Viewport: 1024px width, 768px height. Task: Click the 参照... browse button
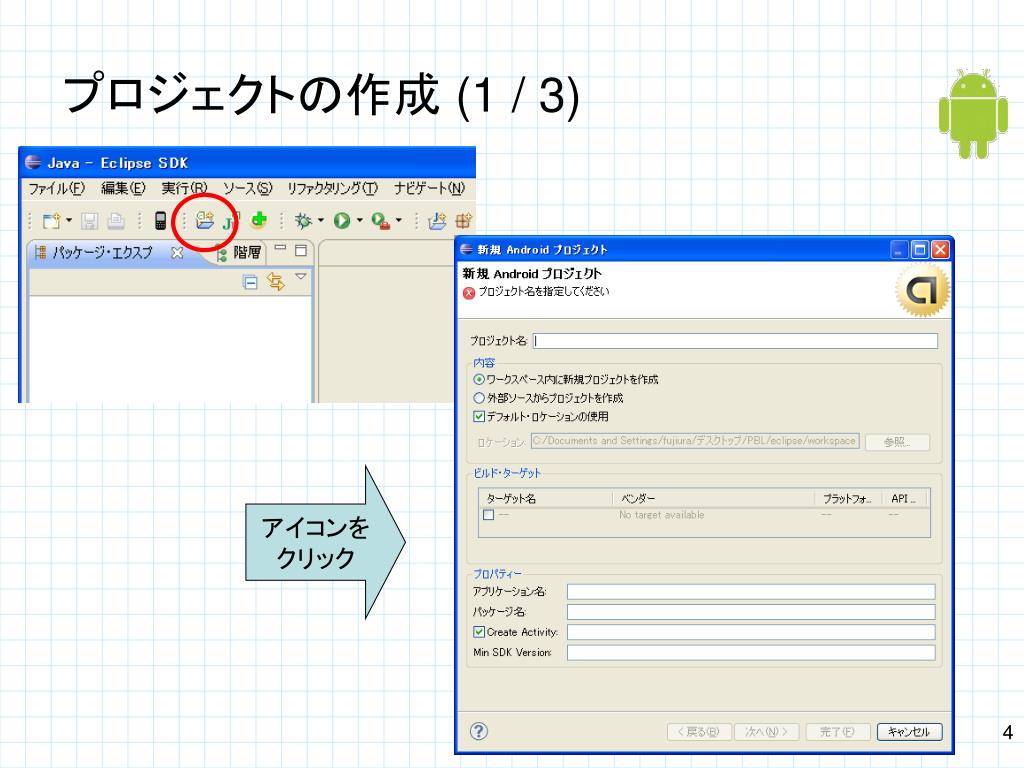(897, 442)
